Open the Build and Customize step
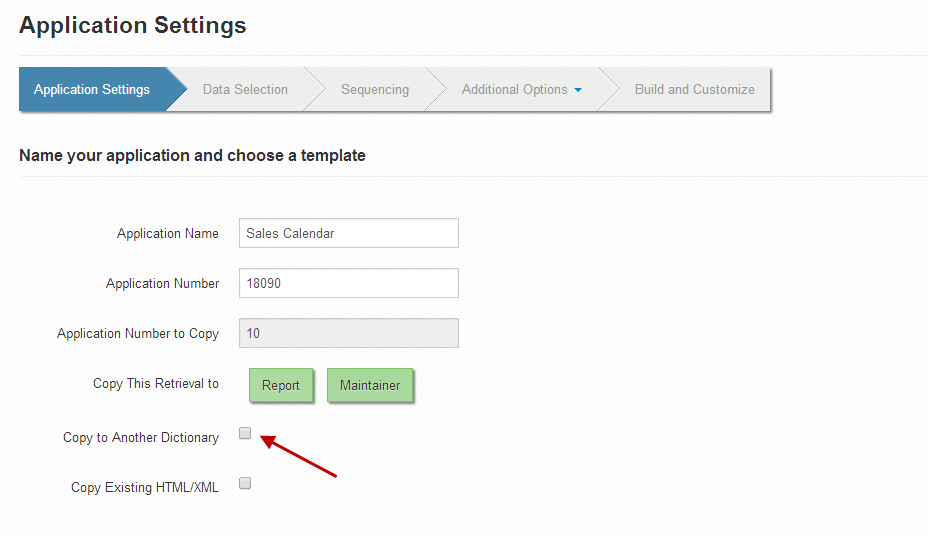This screenshot has height=536, width=928. pos(694,89)
